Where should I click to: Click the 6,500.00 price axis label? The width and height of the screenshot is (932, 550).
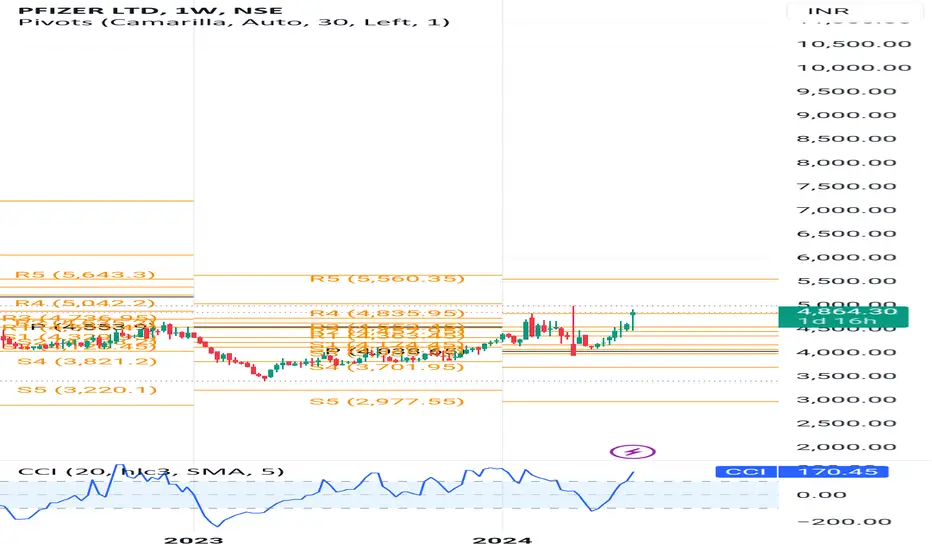coord(846,234)
